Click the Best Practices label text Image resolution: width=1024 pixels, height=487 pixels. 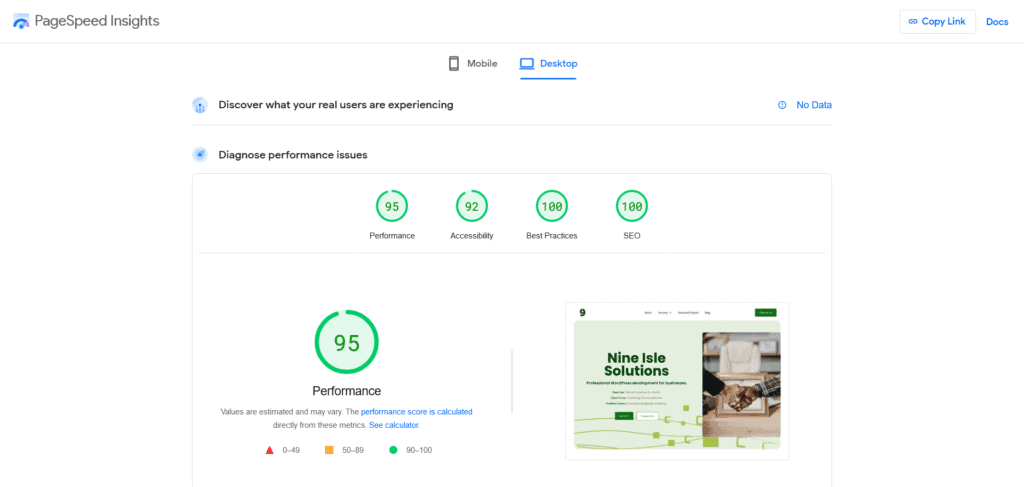(552, 236)
